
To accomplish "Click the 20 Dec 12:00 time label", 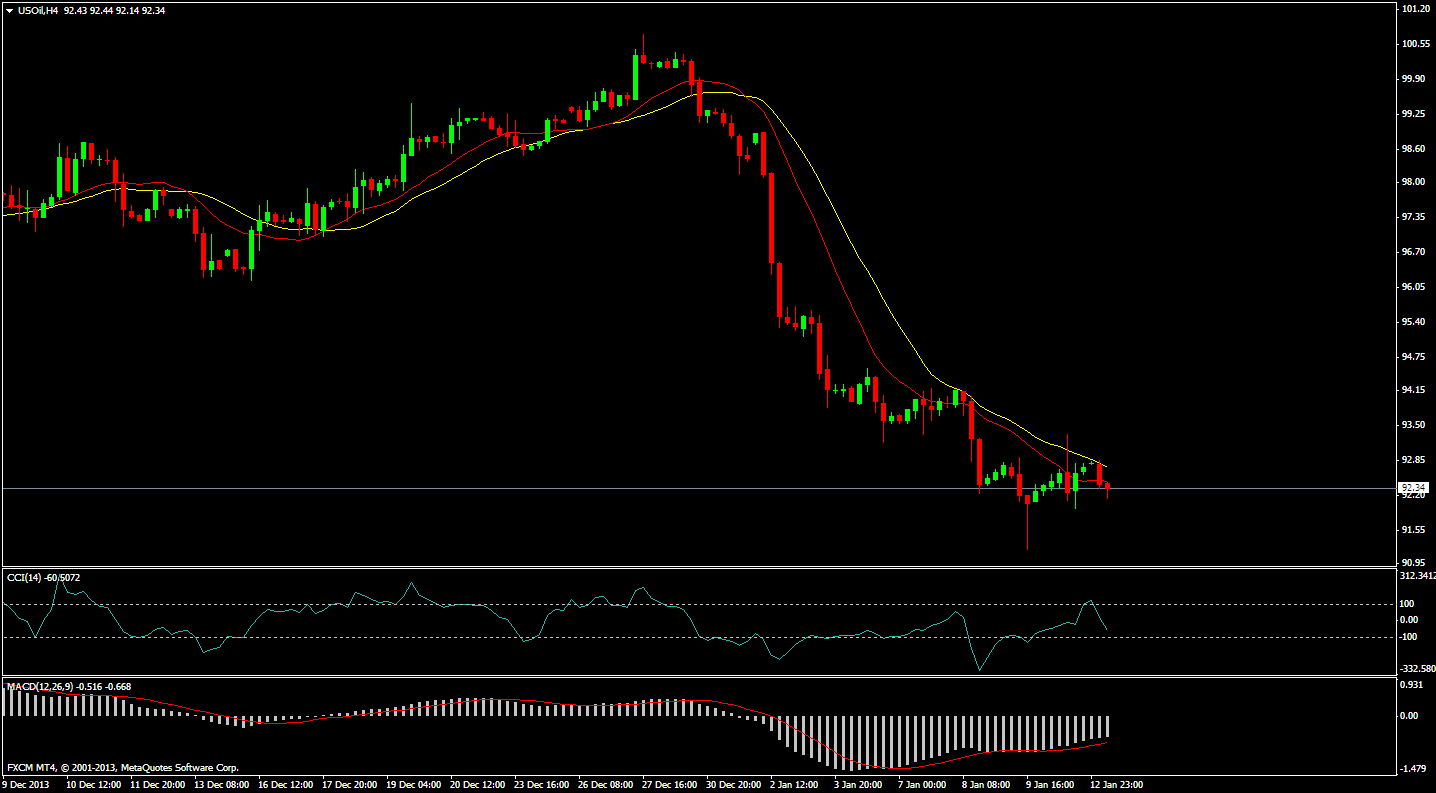I will [x=477, y=785].
